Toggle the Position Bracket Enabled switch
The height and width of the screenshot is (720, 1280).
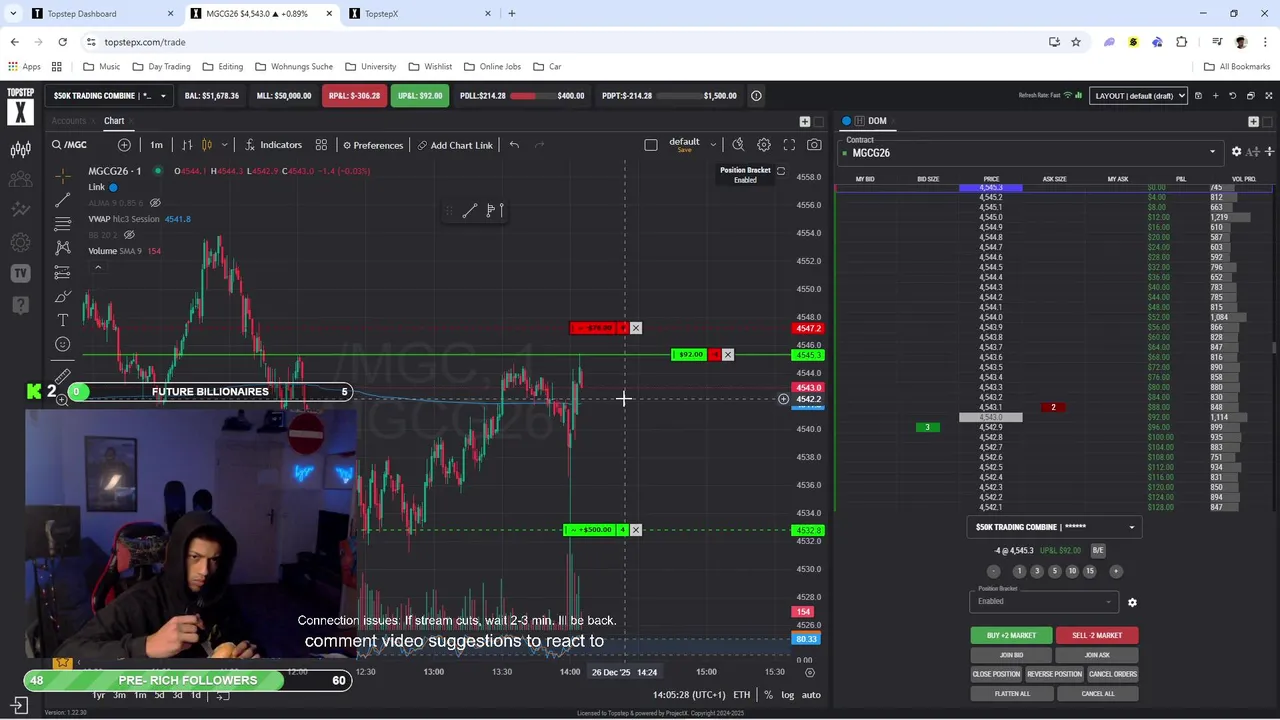click(780, 171)
